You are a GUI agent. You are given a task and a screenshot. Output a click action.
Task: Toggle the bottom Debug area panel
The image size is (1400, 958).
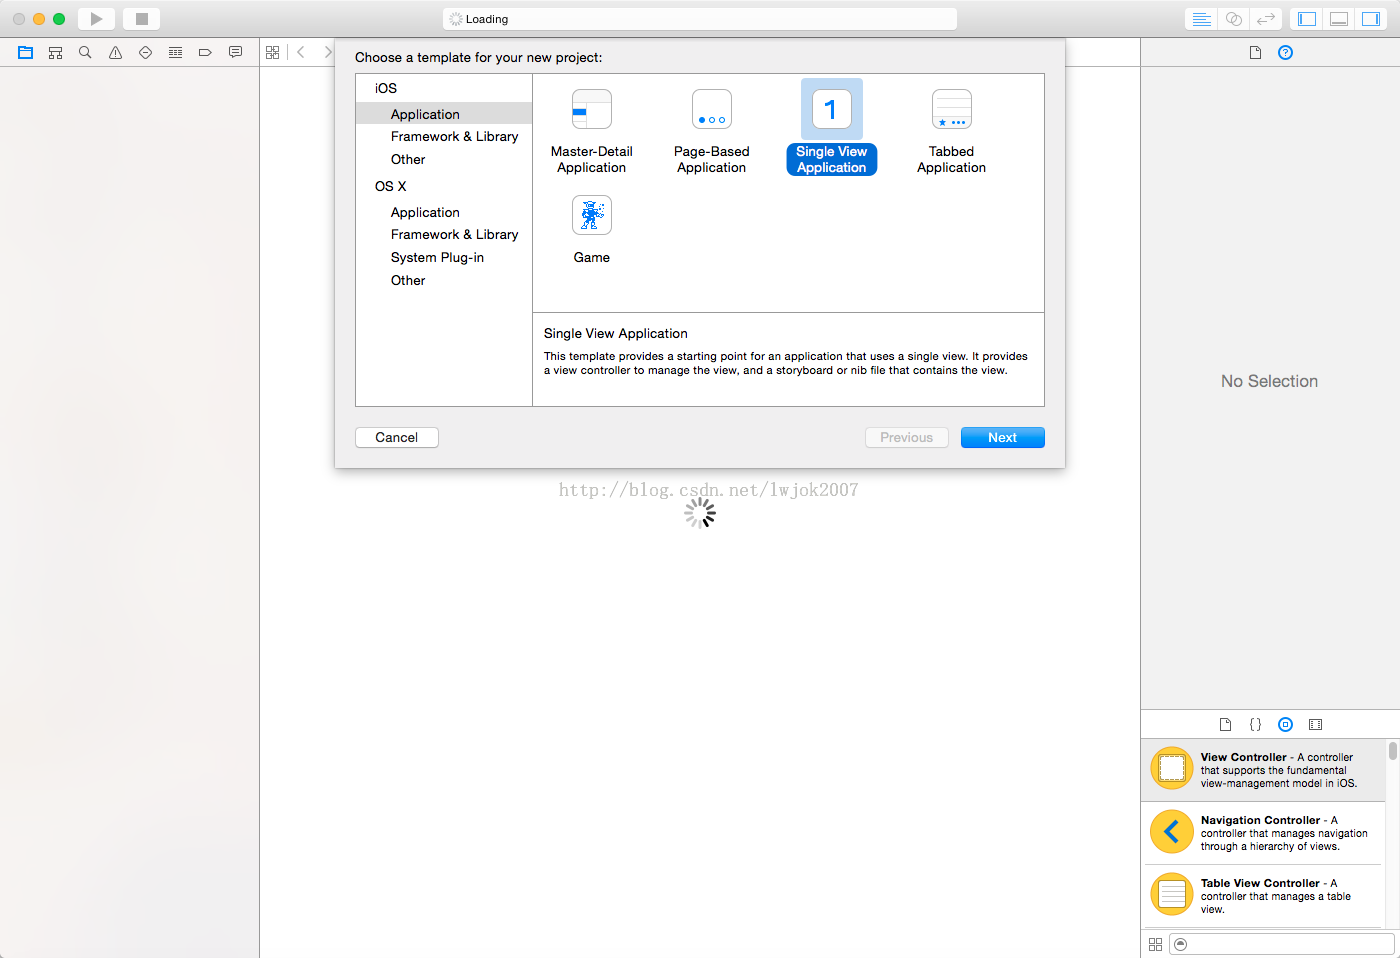tap(1339, 19)
